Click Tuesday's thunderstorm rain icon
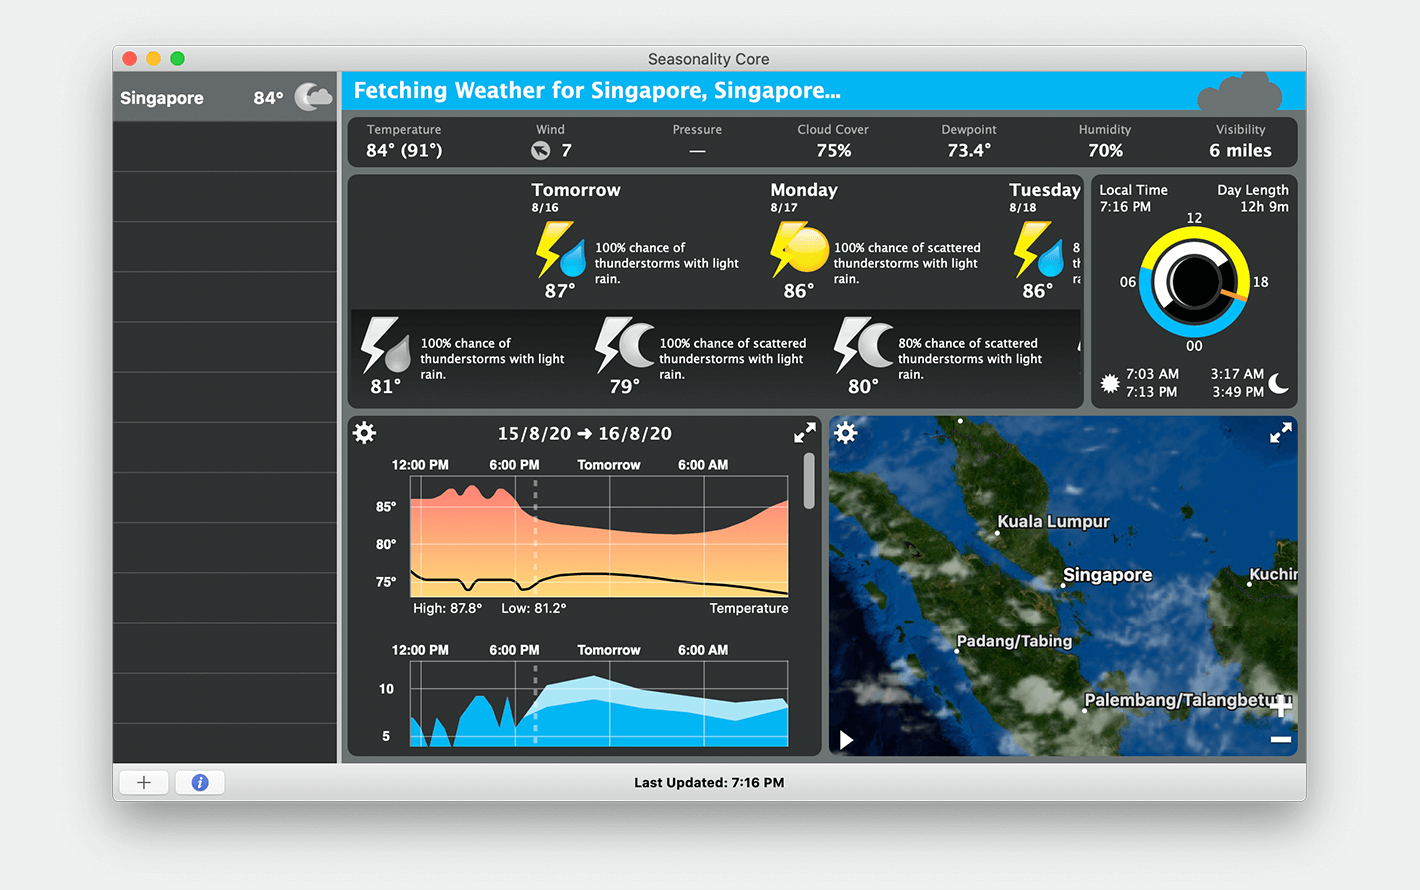1420x890 pixels. coord(1038,250)
